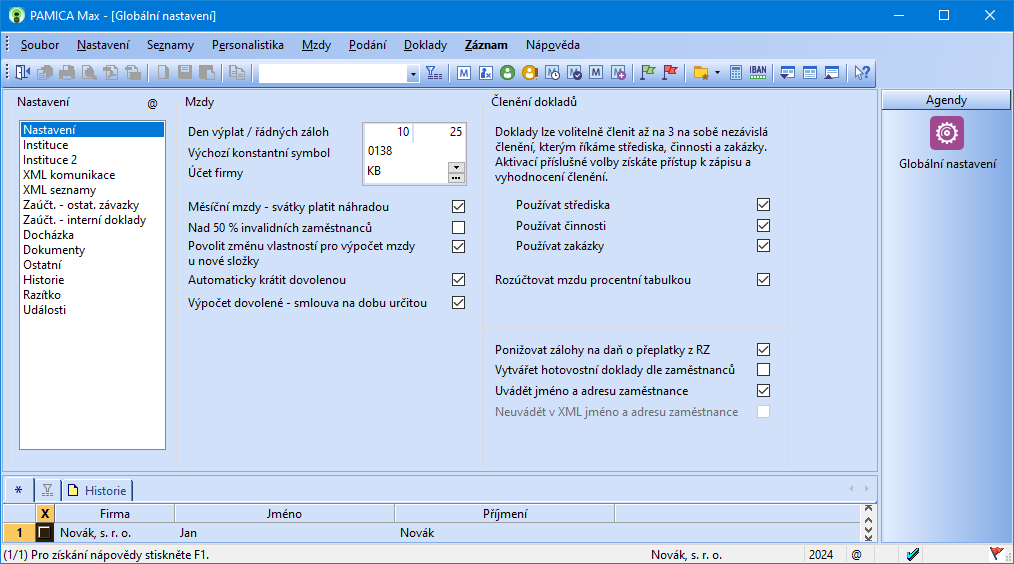The width and height of the screenshot is (1014, 564).
Task: Click the greyed-out copy record icon
Action: click(x=237, y=73)
